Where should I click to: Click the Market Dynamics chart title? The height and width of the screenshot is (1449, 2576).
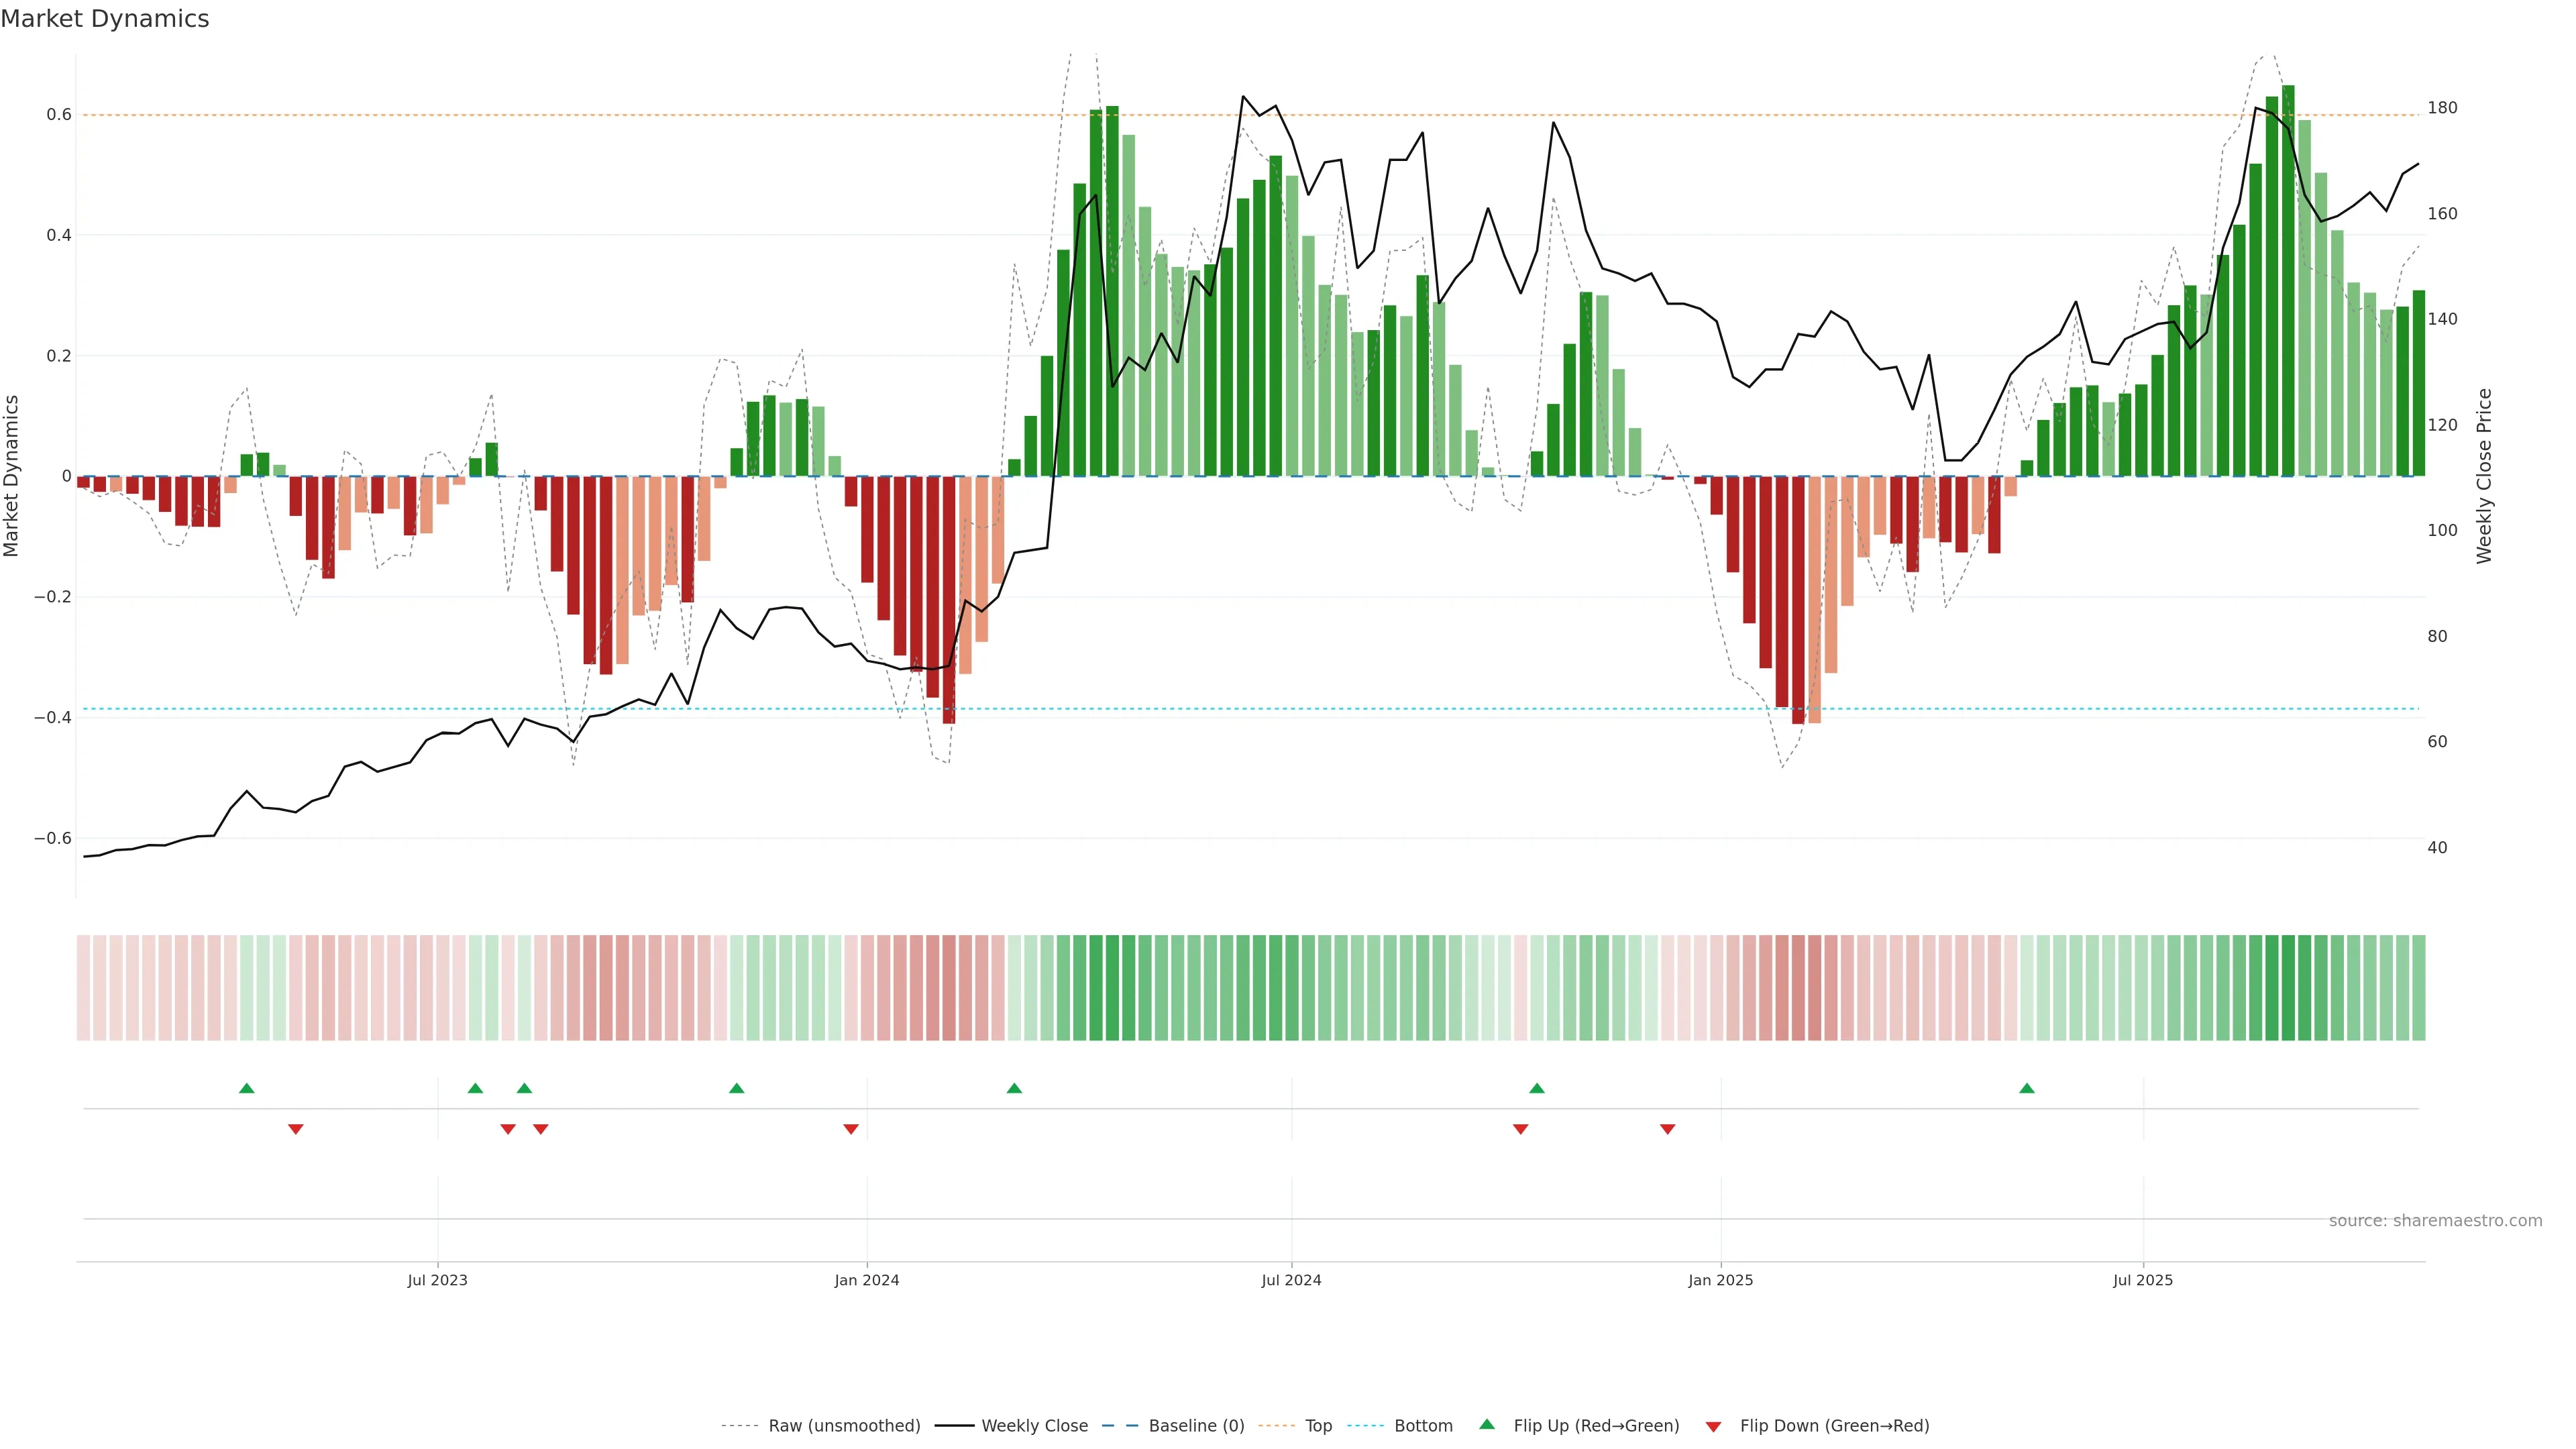[x=105, y=19]
